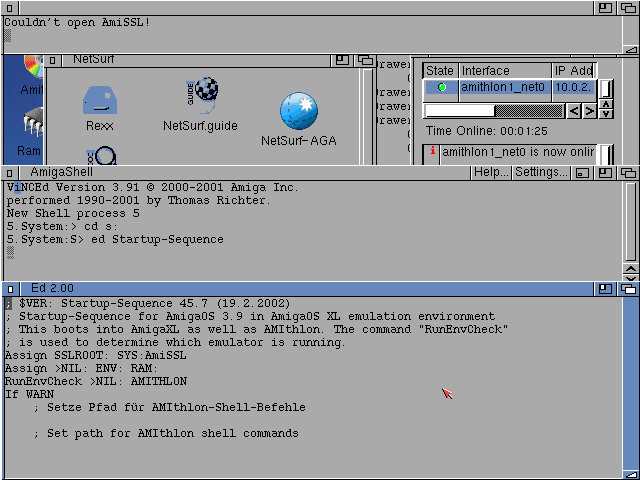Click the AmigaShell vertical scrollbar
Image resolution: width=640 pixels, height=480 pixels.
(631, 221)
